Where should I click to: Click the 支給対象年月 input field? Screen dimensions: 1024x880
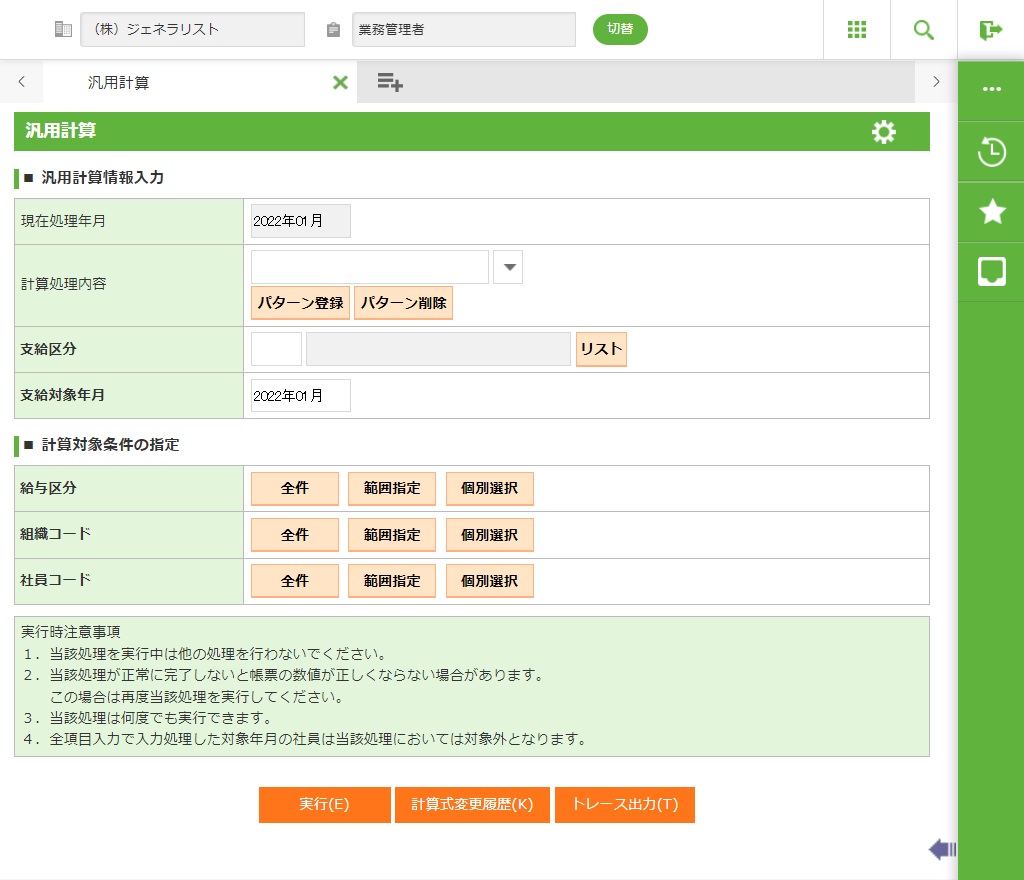click(x=301, y=396)
